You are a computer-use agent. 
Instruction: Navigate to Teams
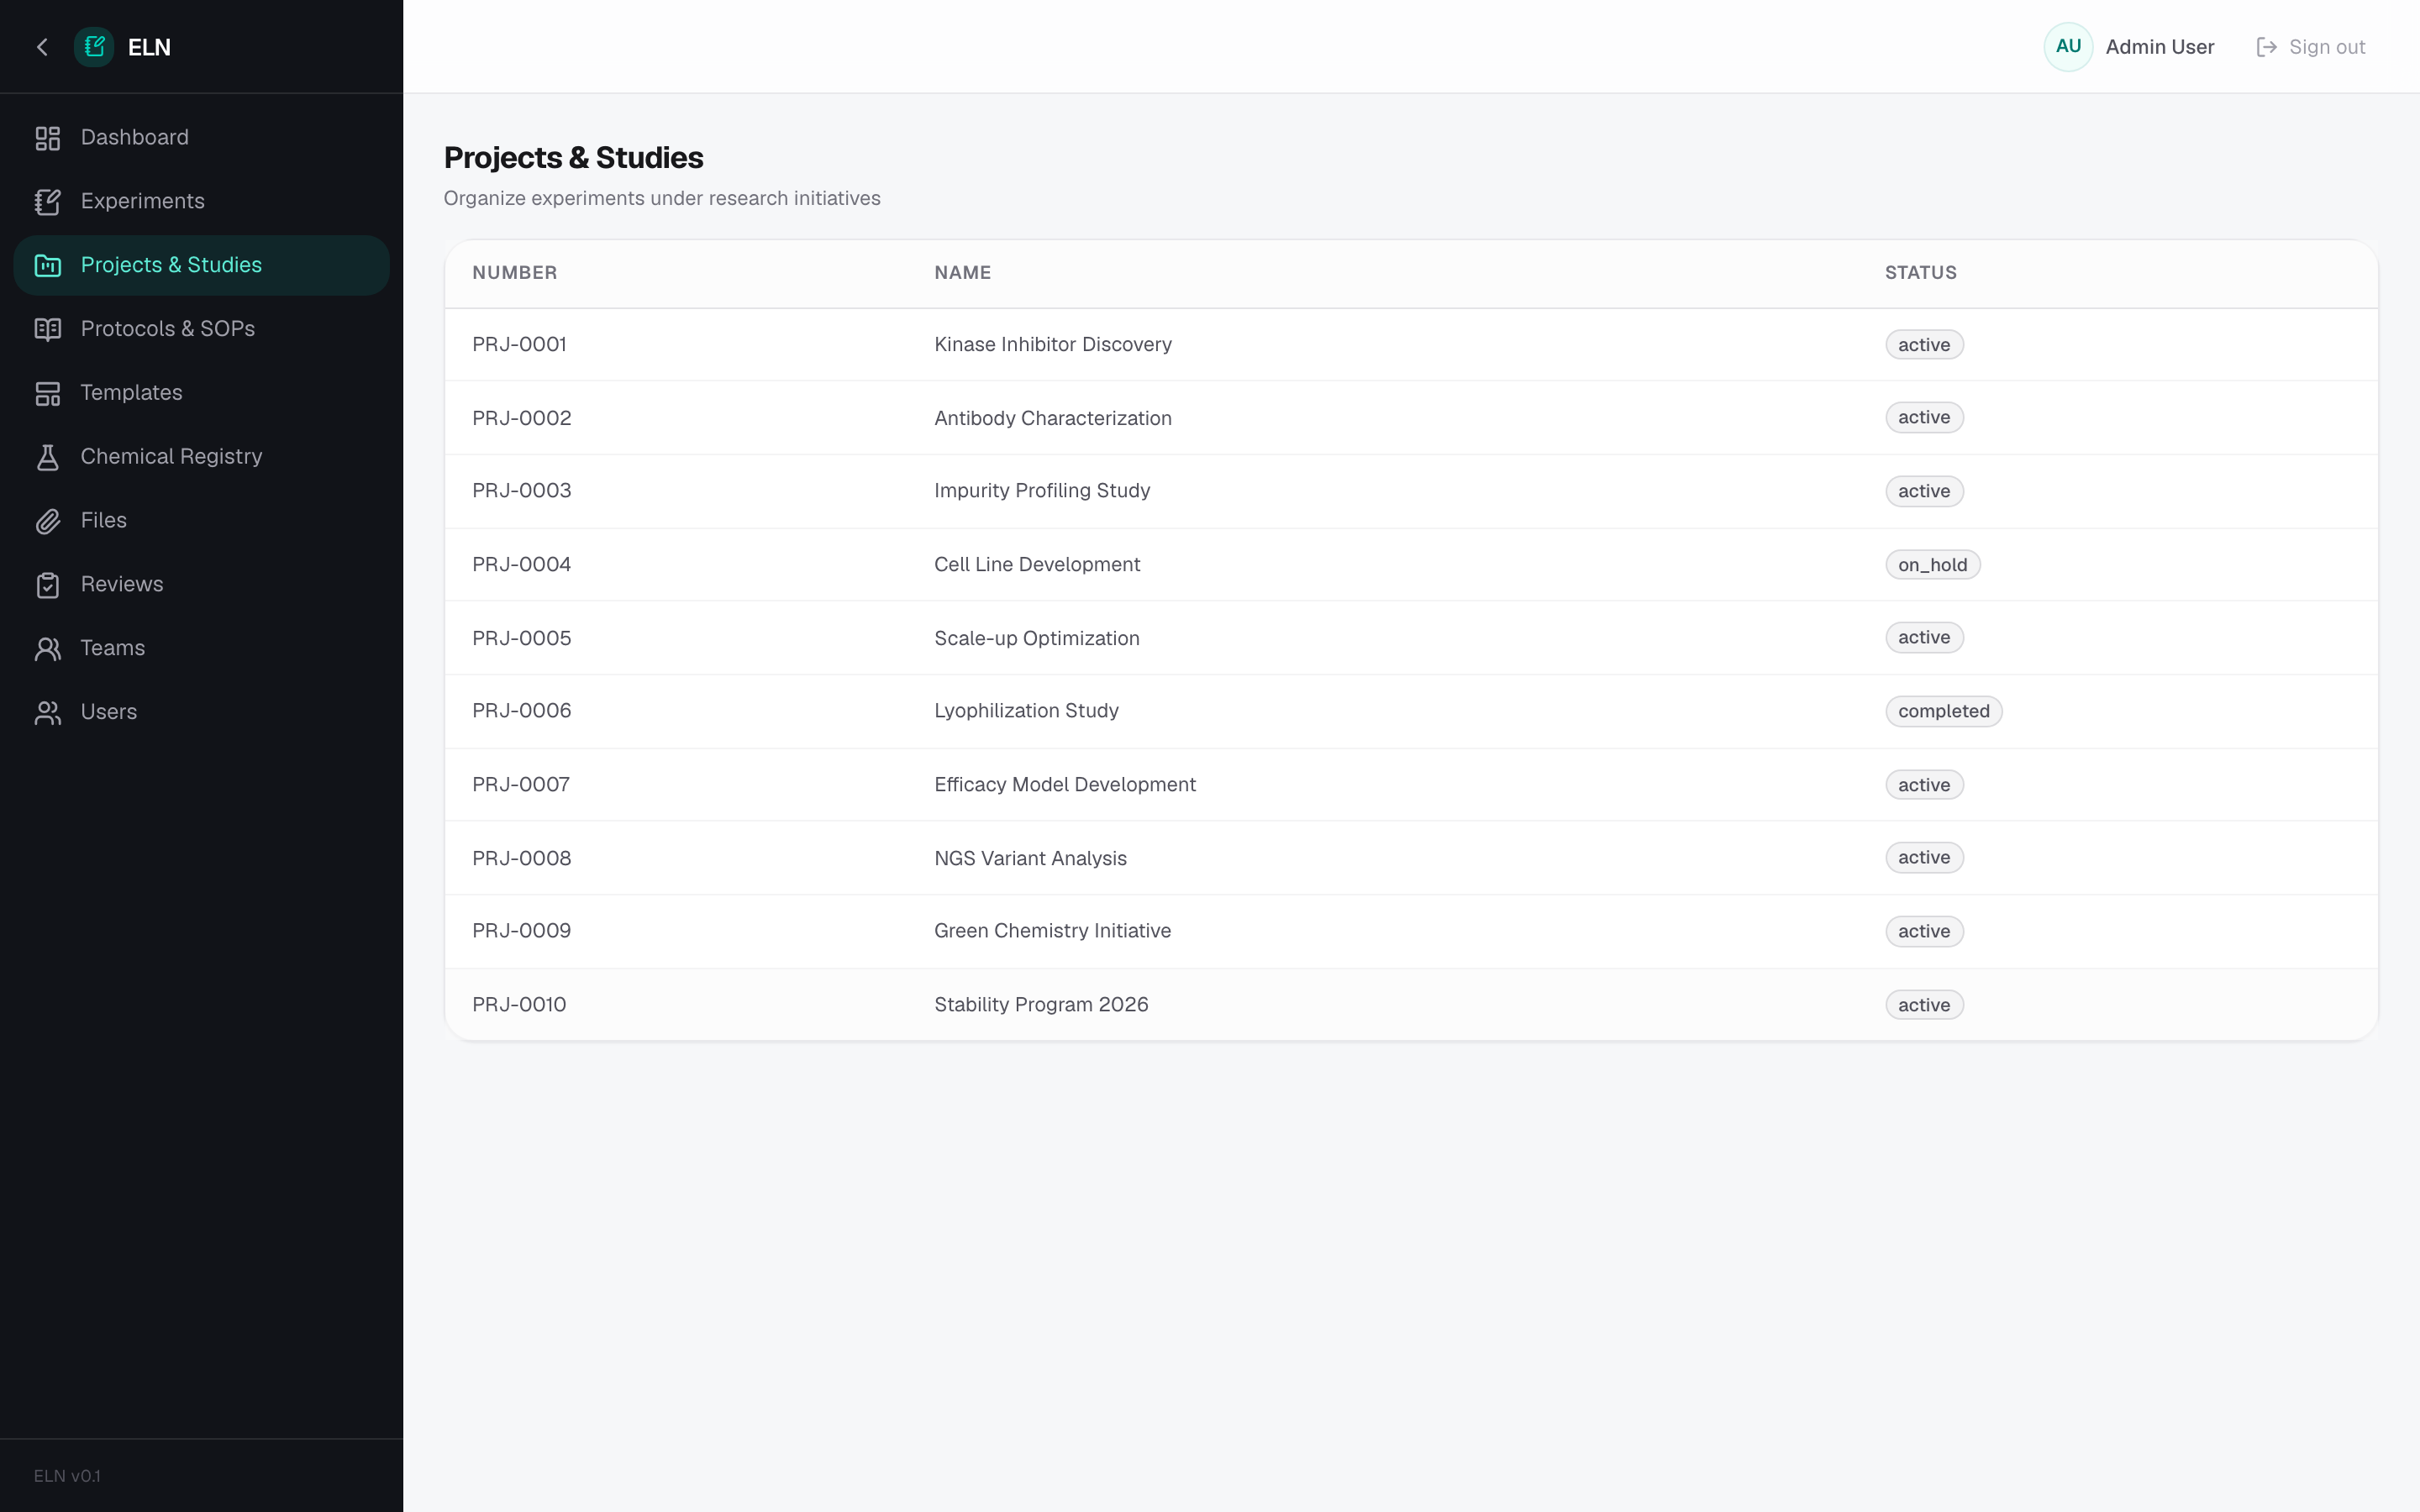[201, 649]
